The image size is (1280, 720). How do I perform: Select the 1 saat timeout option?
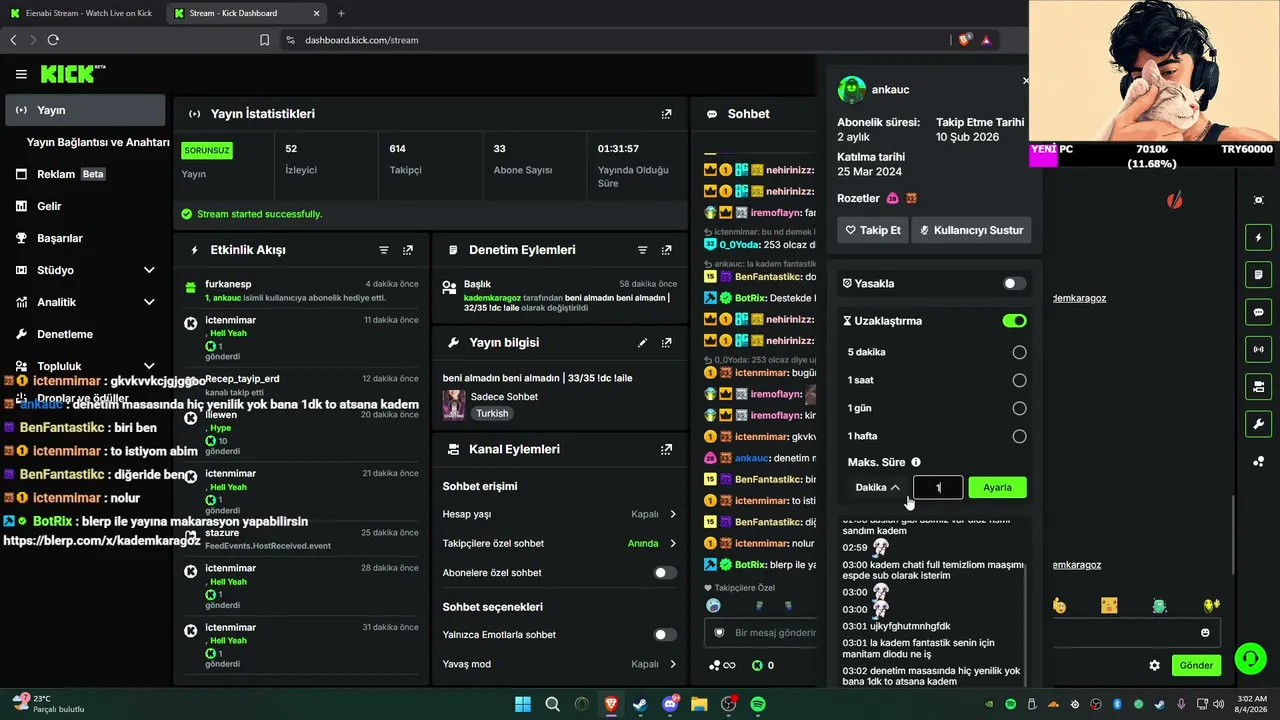pos(1019,380)
